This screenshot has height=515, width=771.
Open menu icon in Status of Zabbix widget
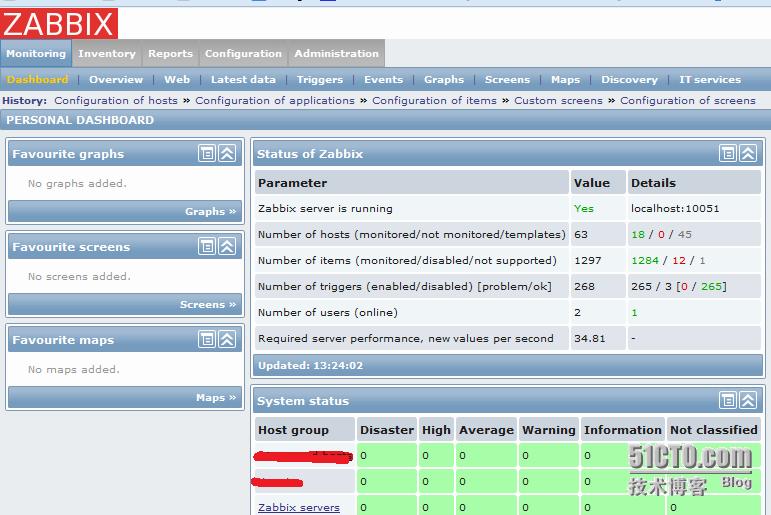coord(728,153)
